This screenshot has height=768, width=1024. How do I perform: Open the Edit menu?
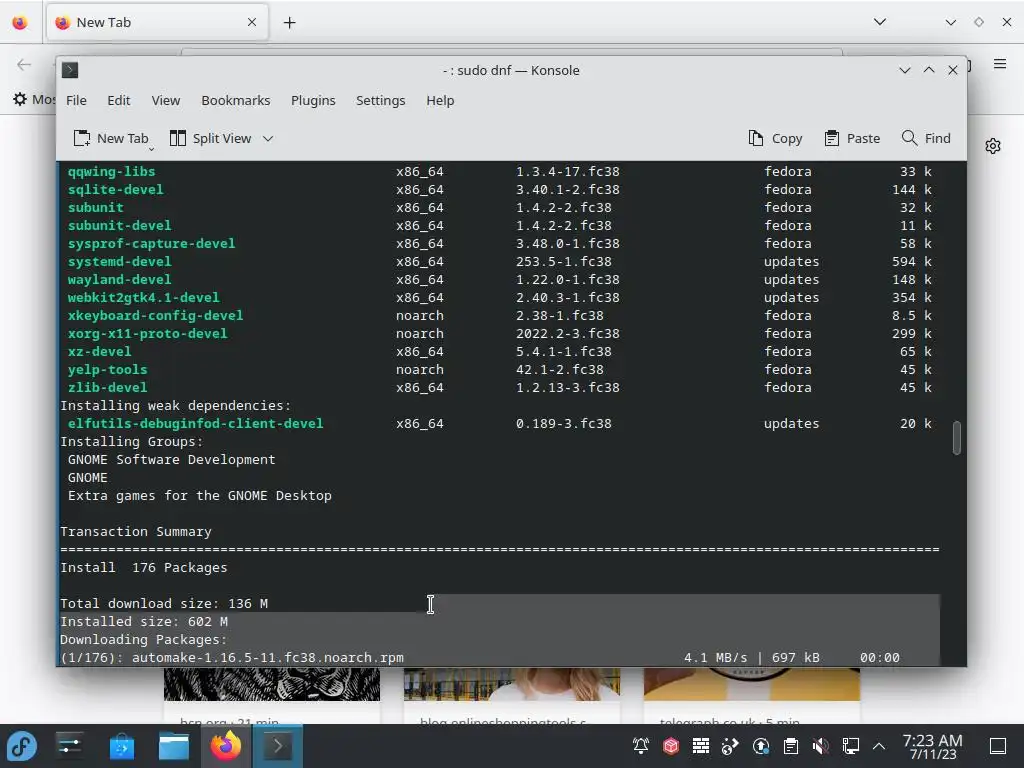pos(119,101)
